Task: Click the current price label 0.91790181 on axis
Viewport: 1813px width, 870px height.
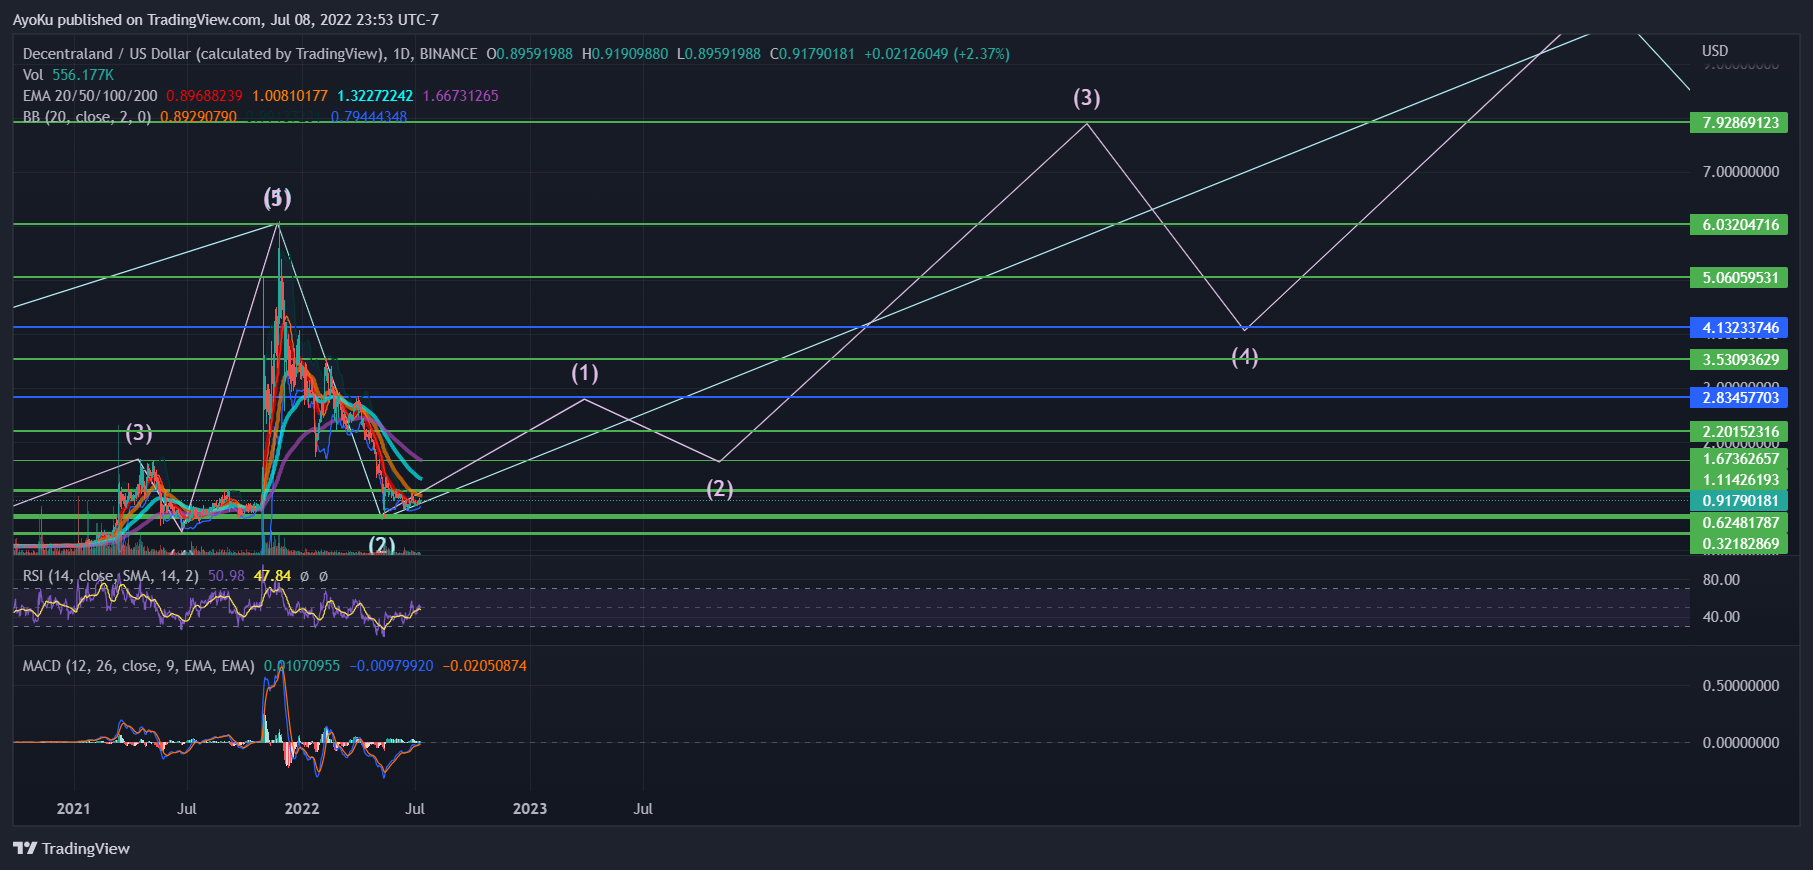Action: [x=1740, y=501]
